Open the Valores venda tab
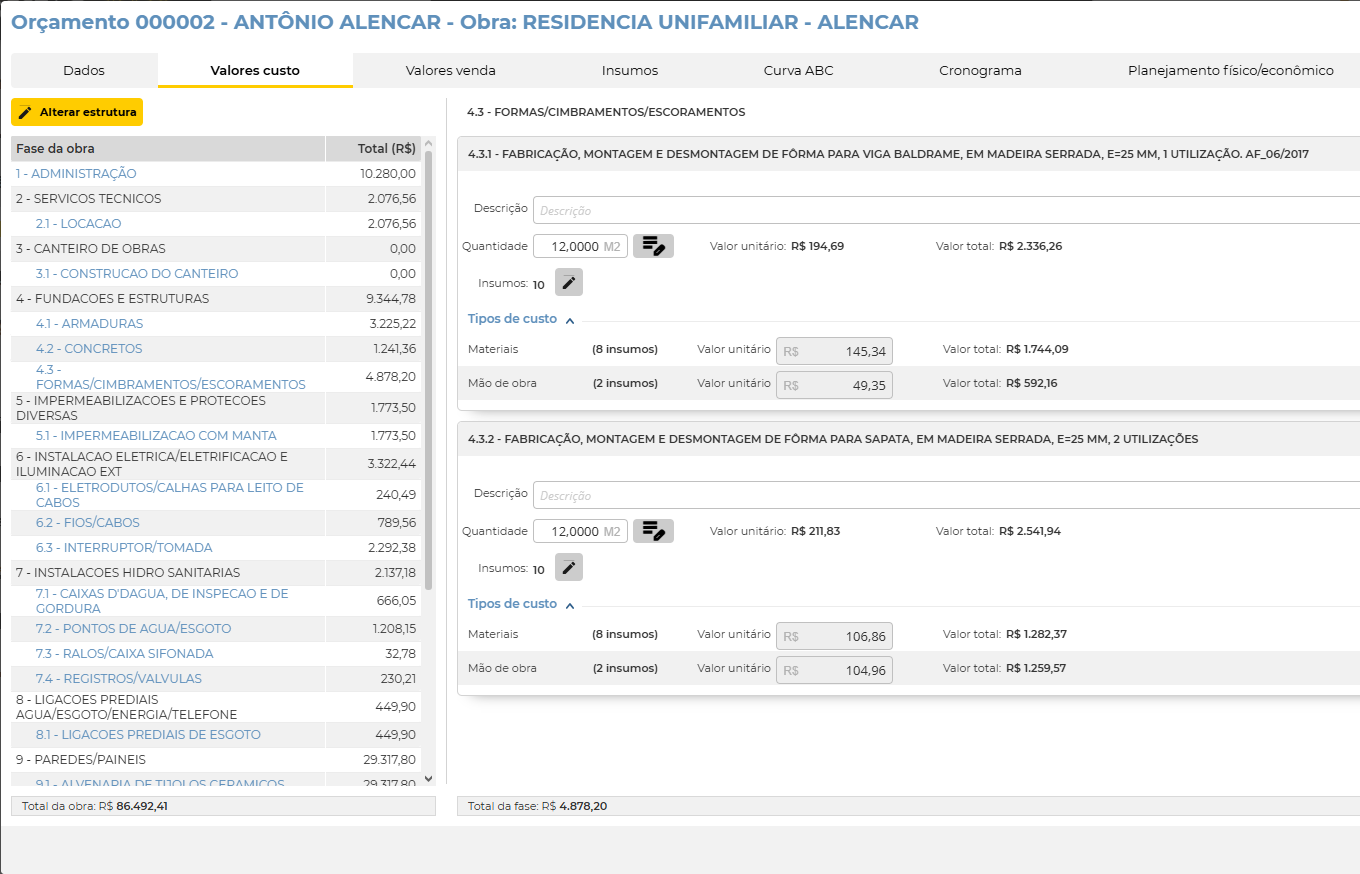The width and height of the screenshot is (1360, 874). coord(450,71)
